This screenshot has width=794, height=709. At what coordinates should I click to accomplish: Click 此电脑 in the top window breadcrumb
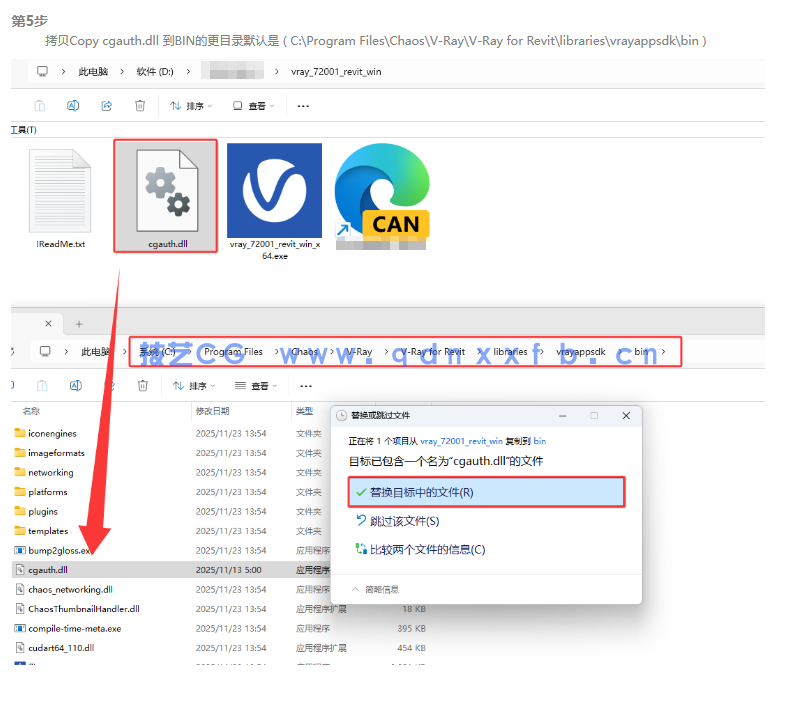click(x=93, y=71)
